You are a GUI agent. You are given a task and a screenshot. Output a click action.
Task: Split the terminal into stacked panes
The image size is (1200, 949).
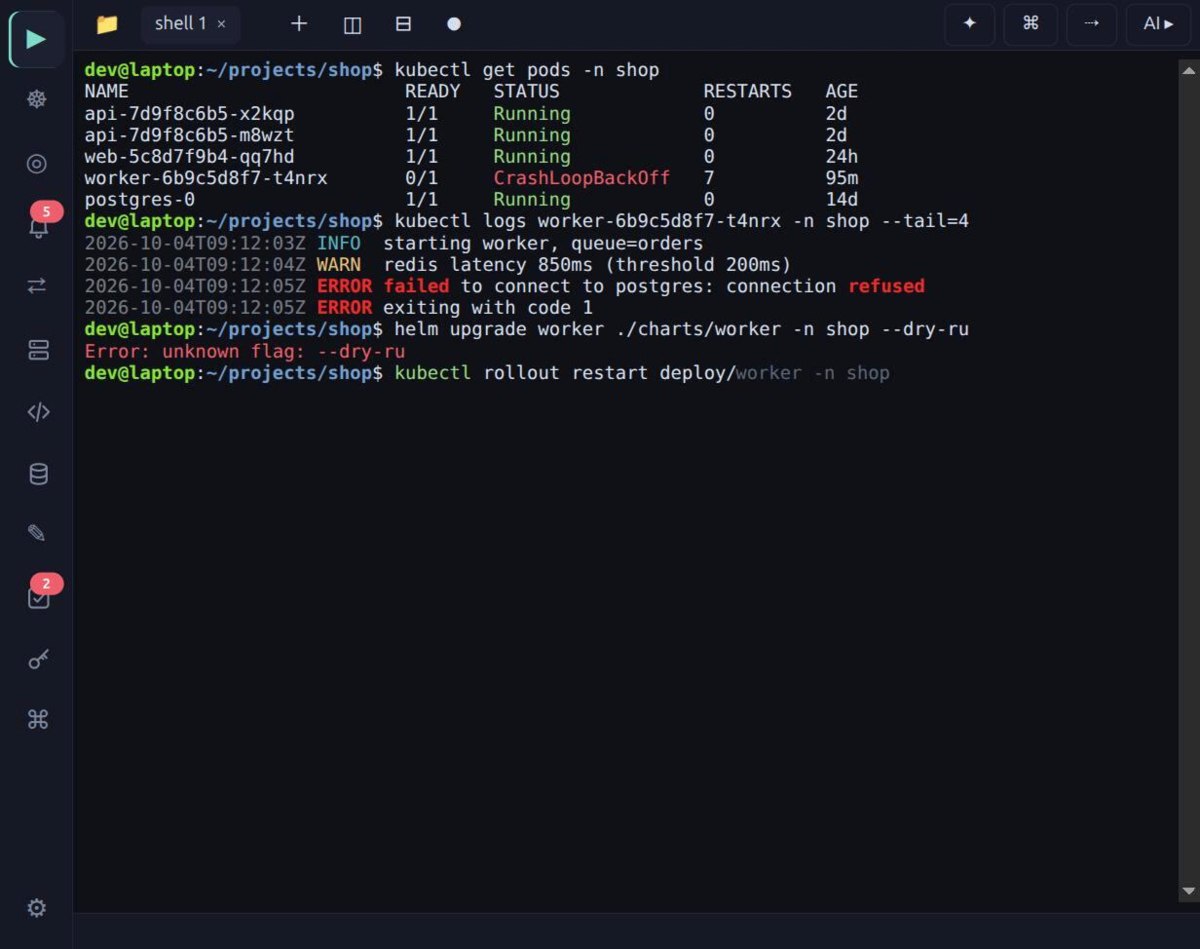pos(404,24)
